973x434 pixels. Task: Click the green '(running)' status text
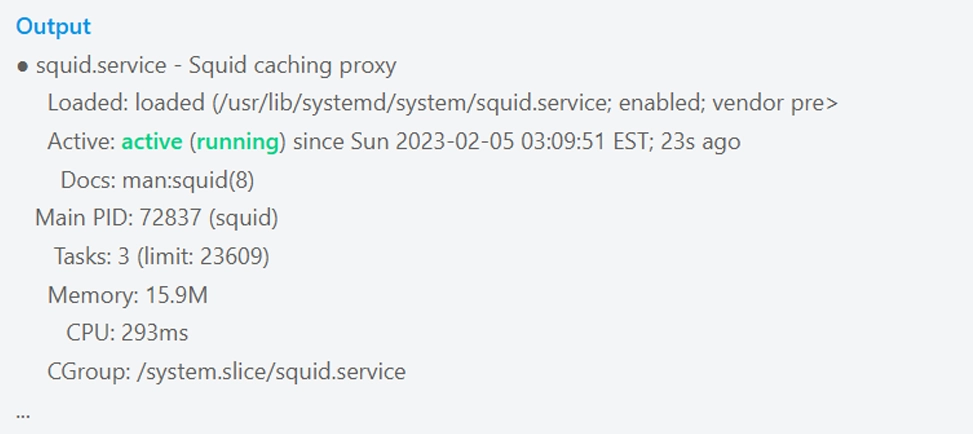click(238, 142)
